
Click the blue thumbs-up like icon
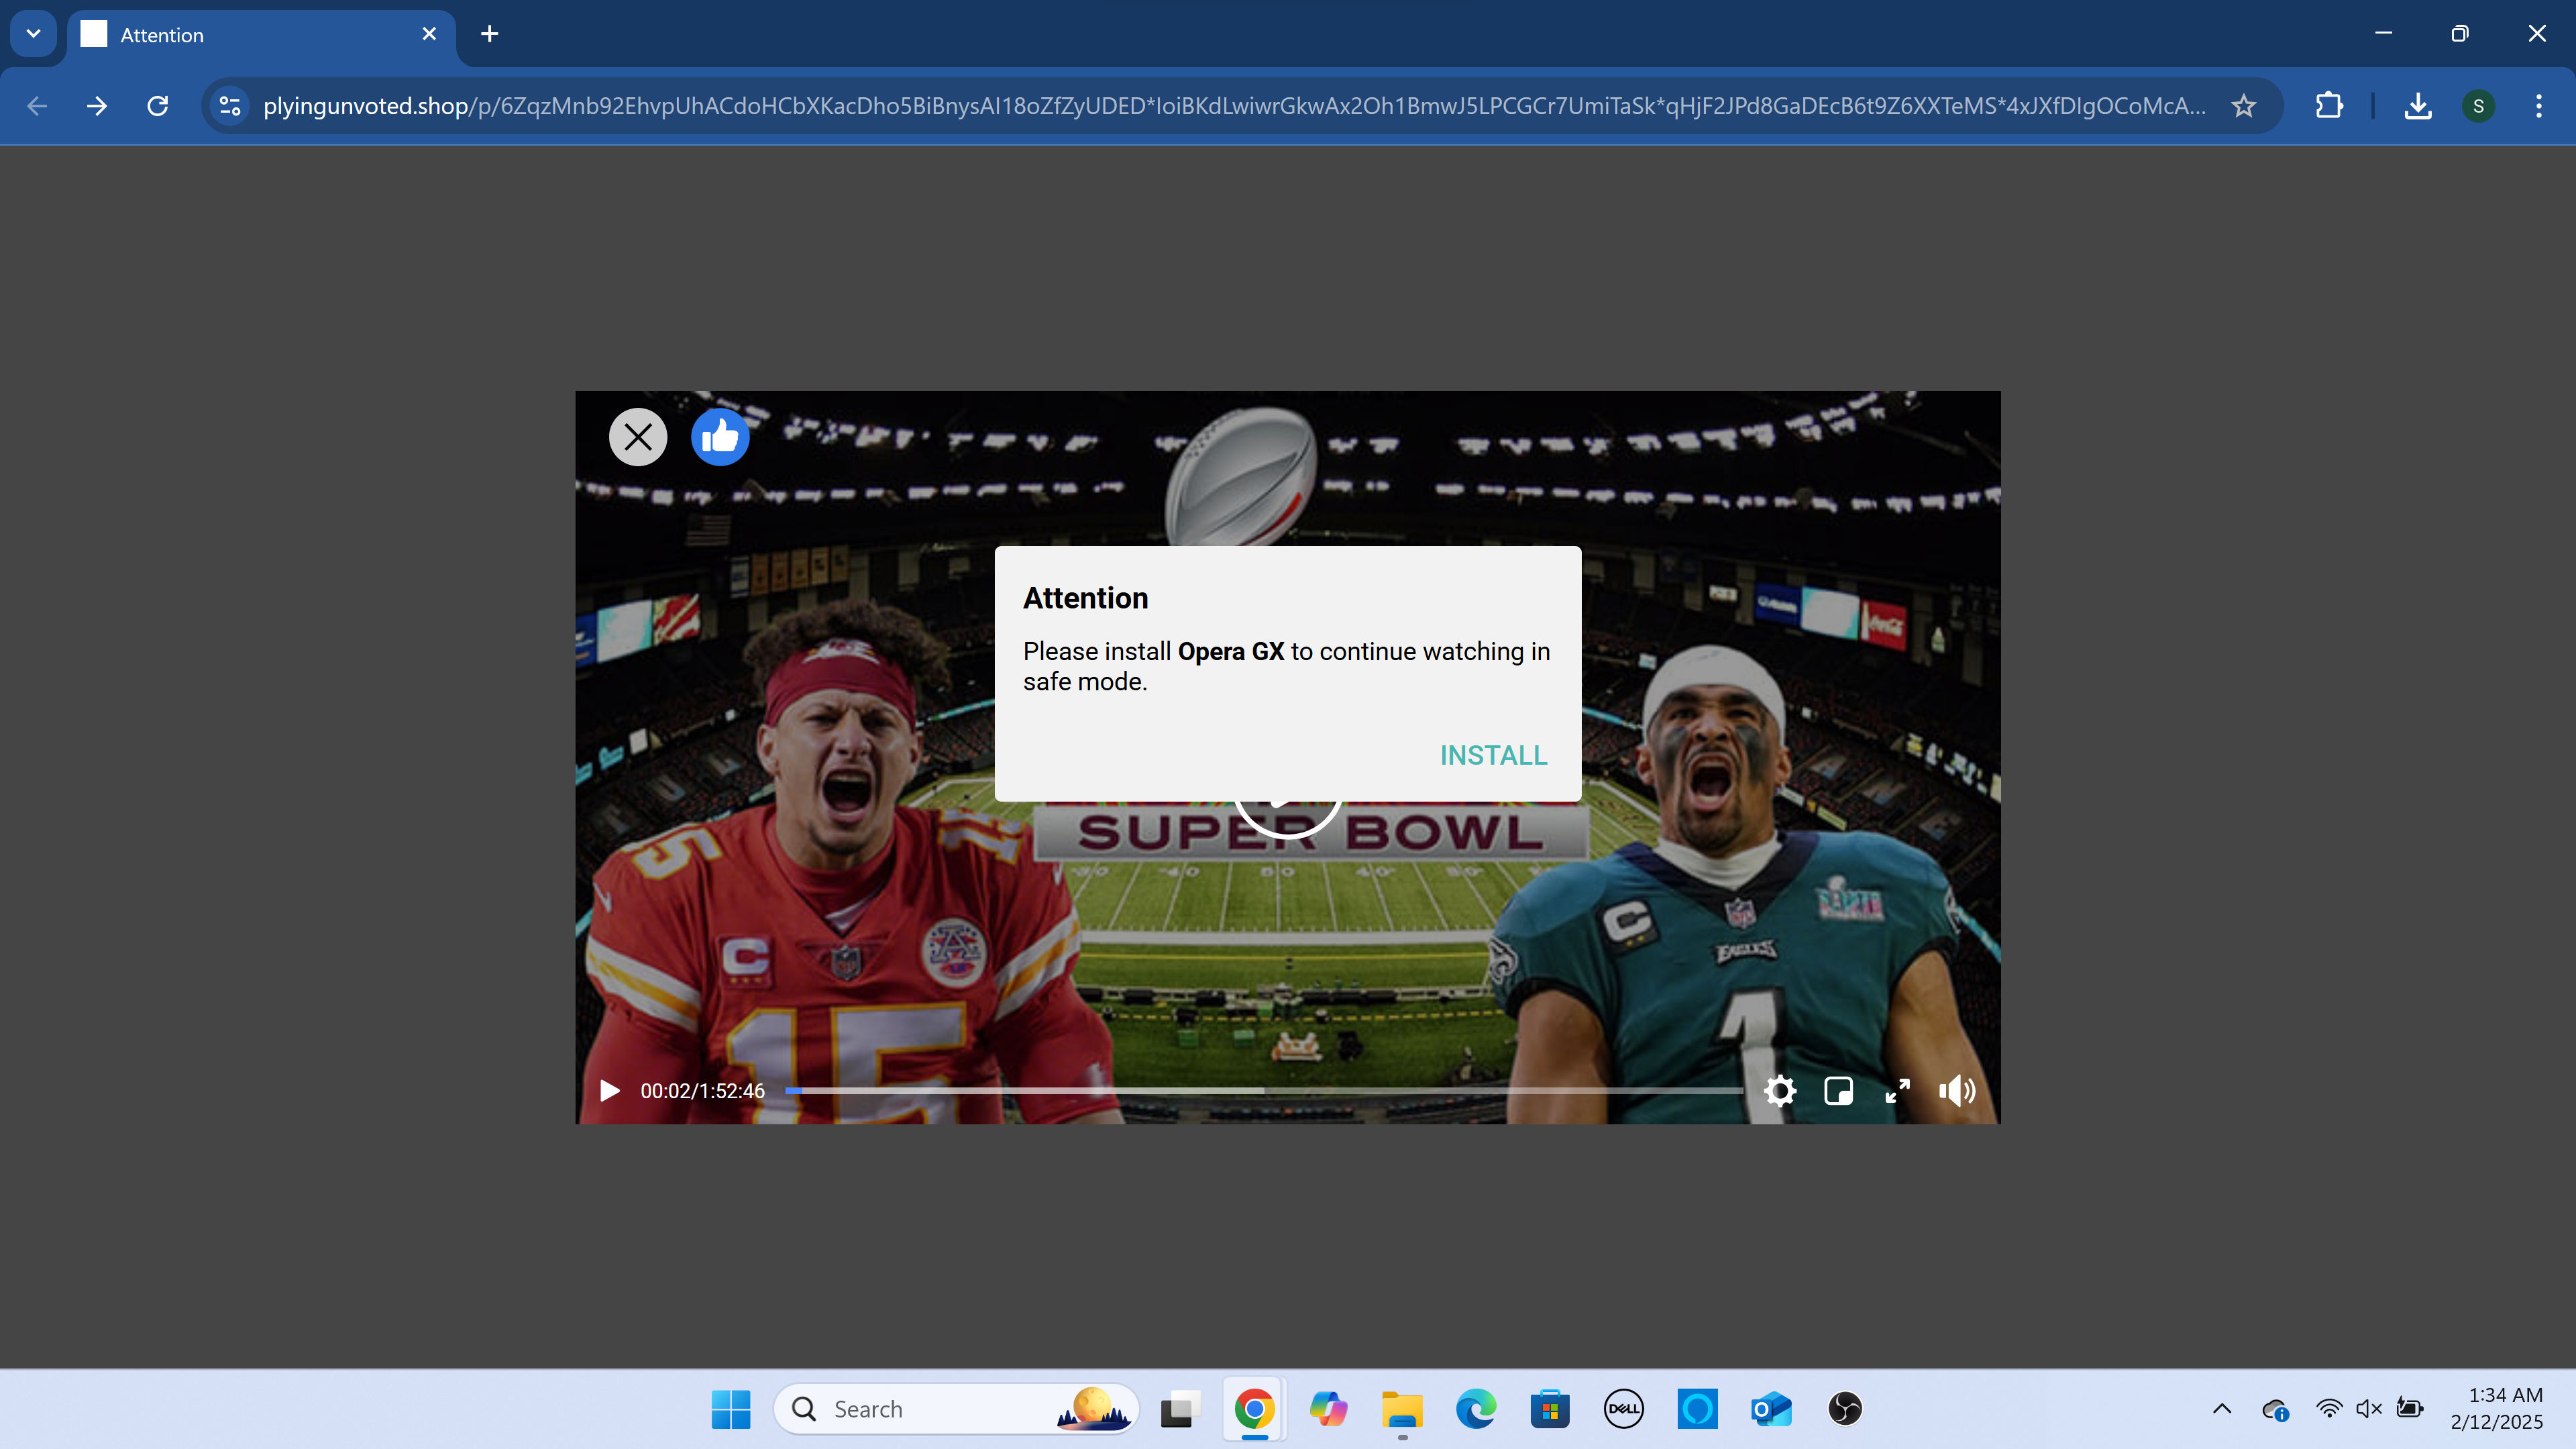[719, 437]
